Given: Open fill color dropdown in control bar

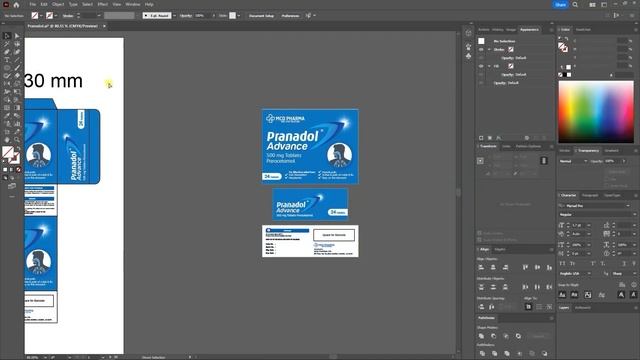Looking at the screenshot, I should pyautogui.click(x=42, y=16).
